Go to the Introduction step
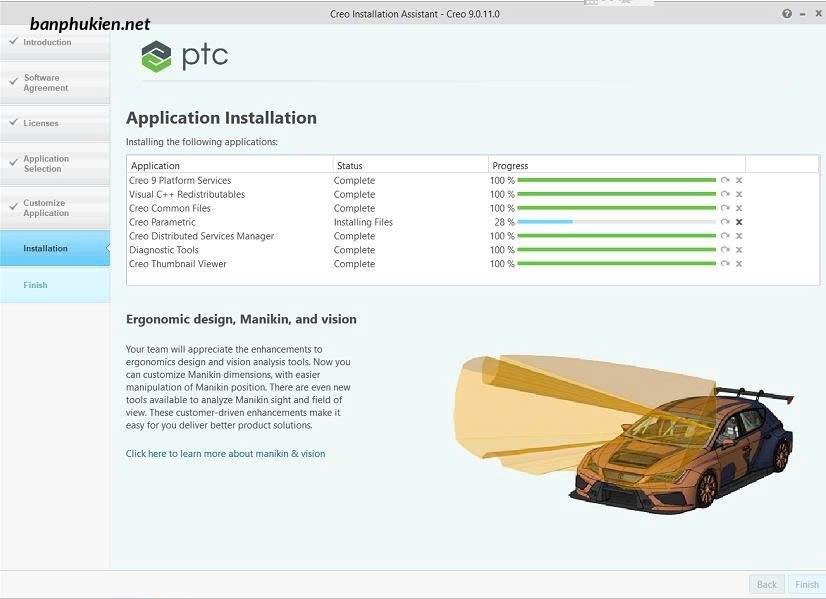The width and height of the screenshot is (826, 599). click(x=47, y=42)
